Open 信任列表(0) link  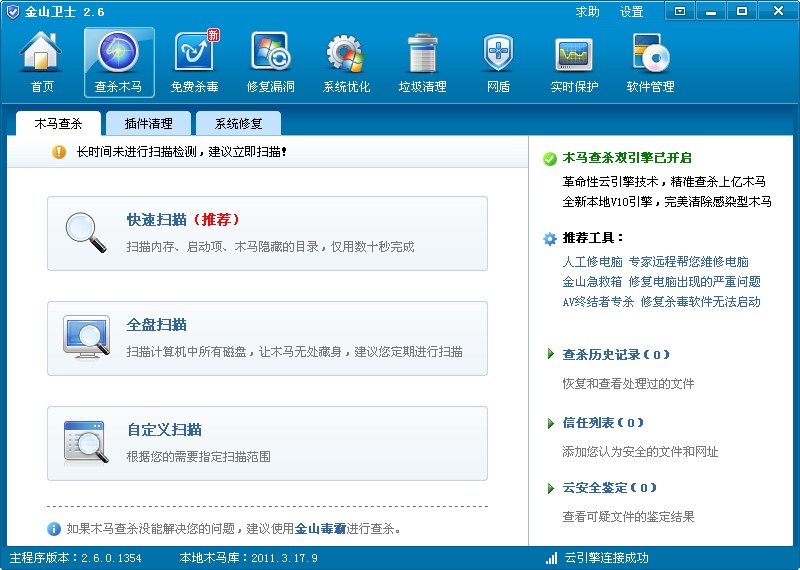(603, 423)
